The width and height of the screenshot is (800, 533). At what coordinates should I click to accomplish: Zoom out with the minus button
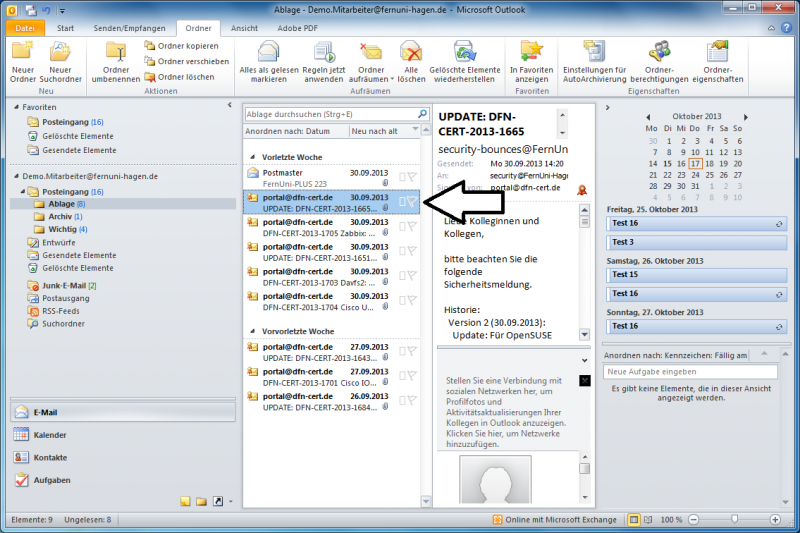pos(694,520)
